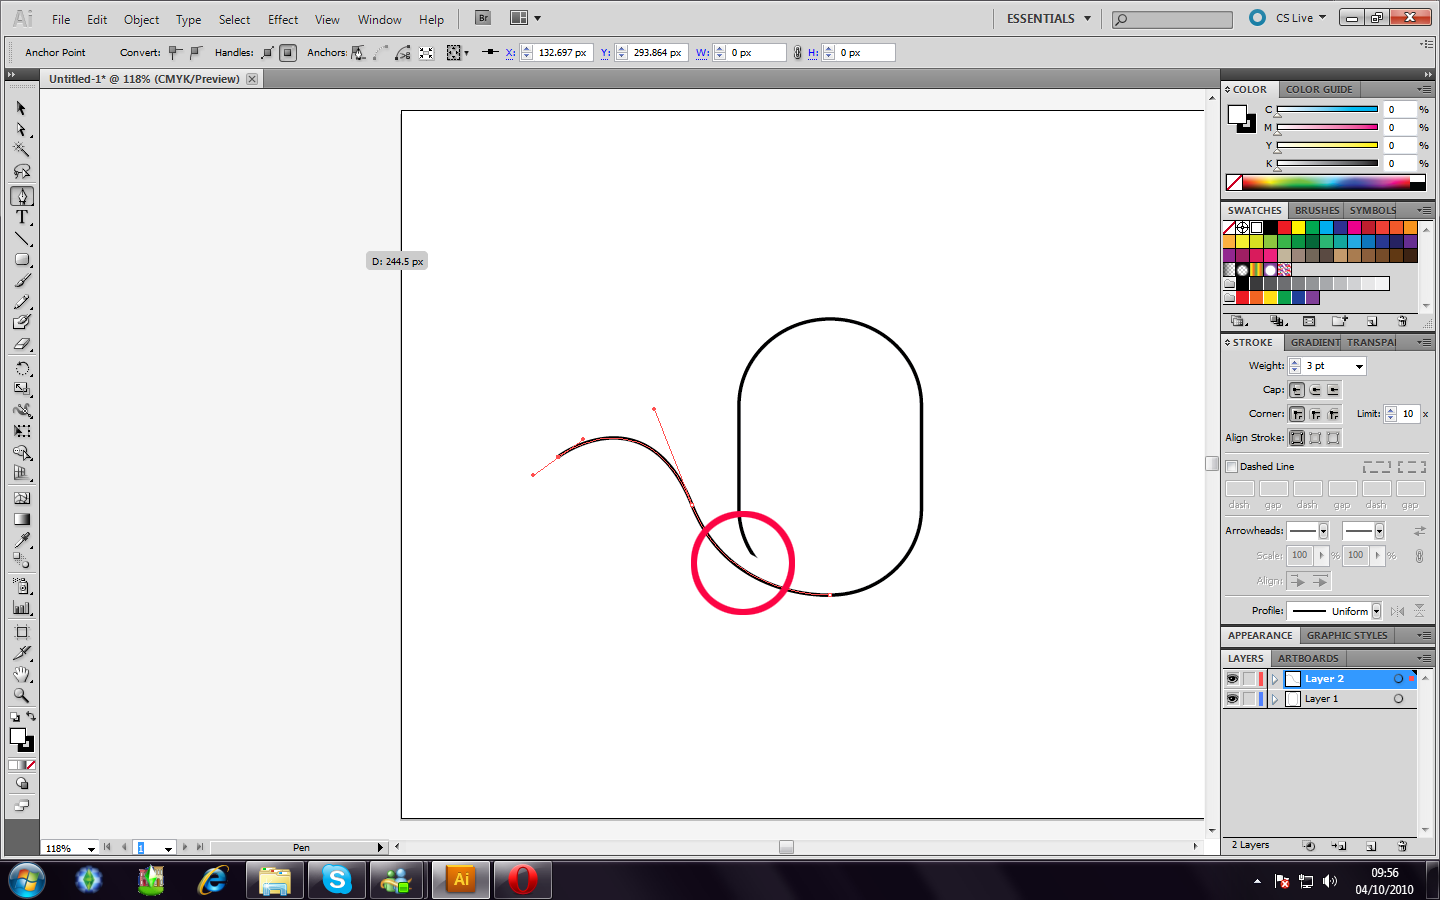Select the Line Segment tool
This screenshot has height=900, width=1440.
coord(21,239)
